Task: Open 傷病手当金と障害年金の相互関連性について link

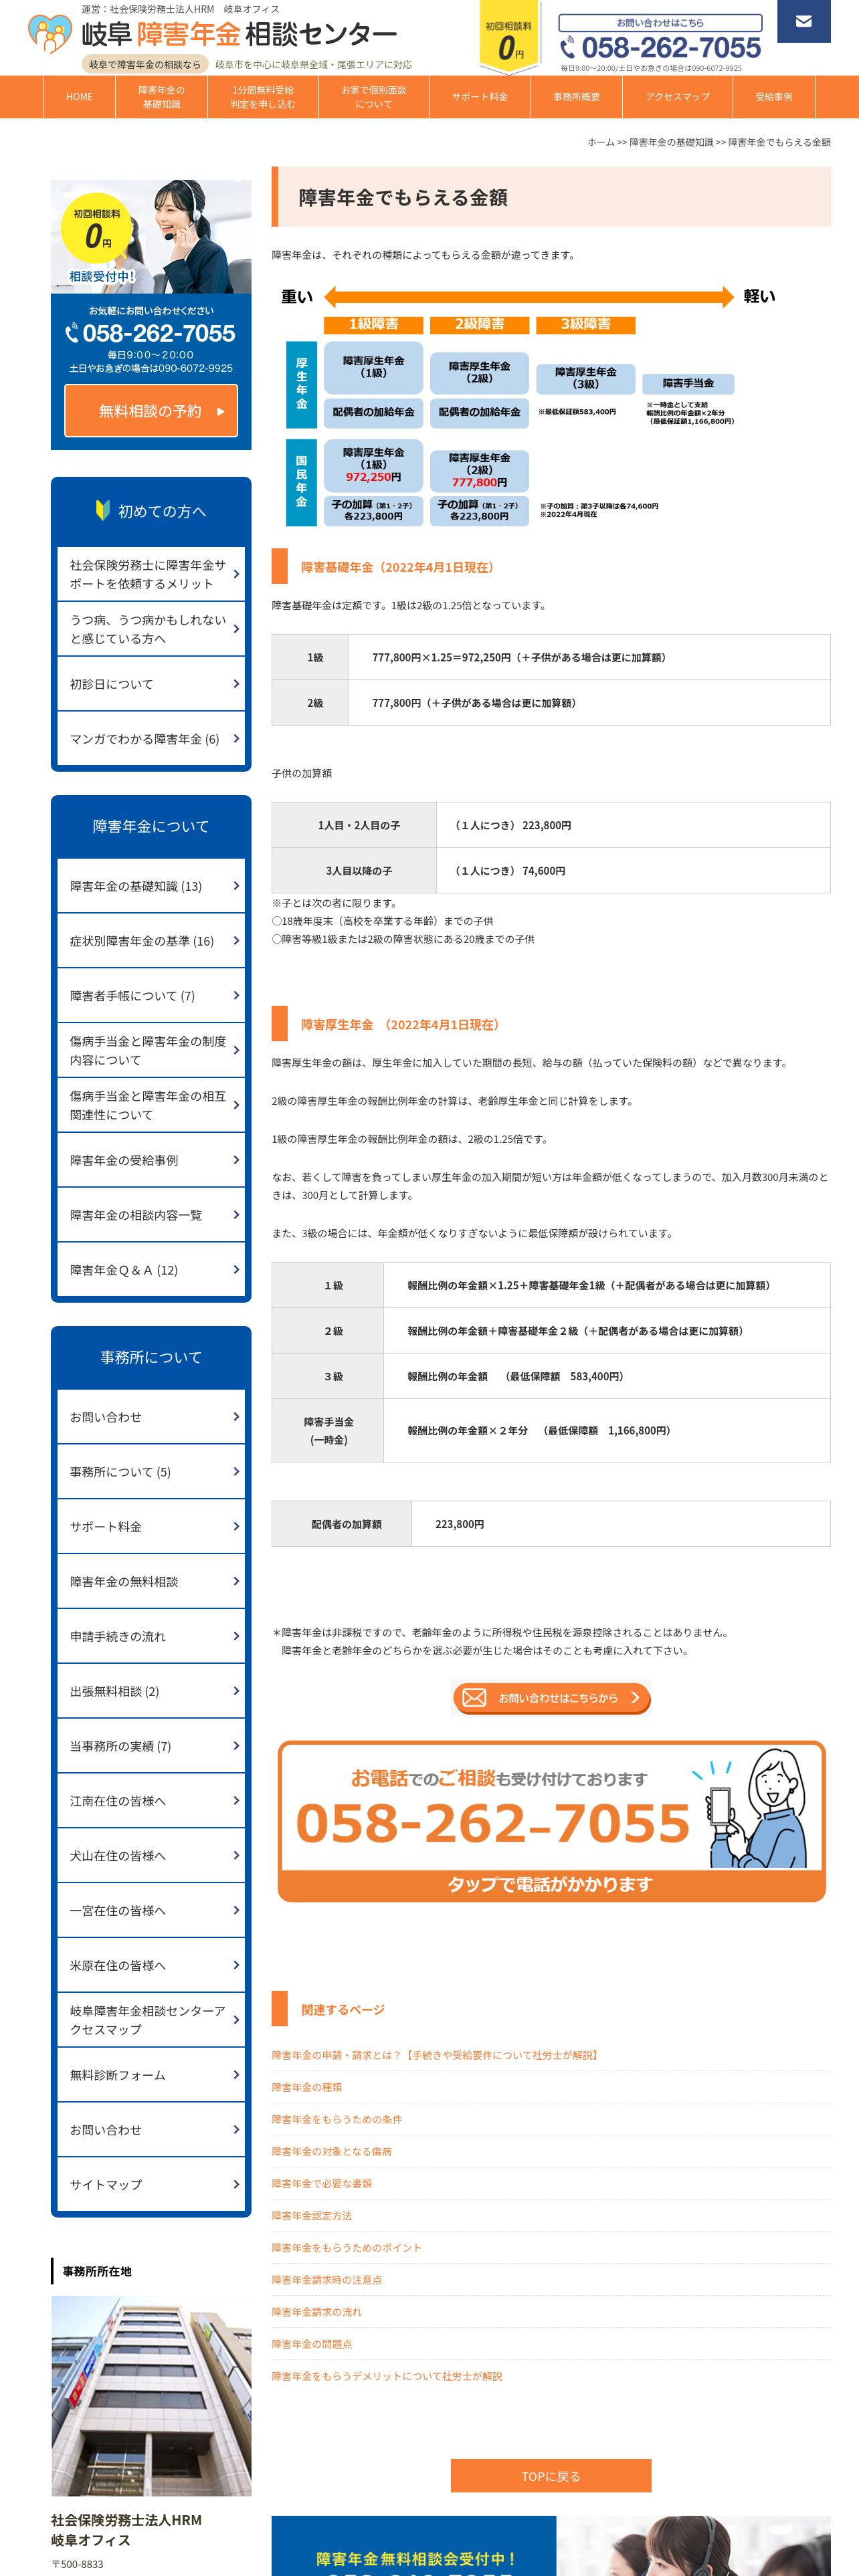Action: [x=151, y=1105]
